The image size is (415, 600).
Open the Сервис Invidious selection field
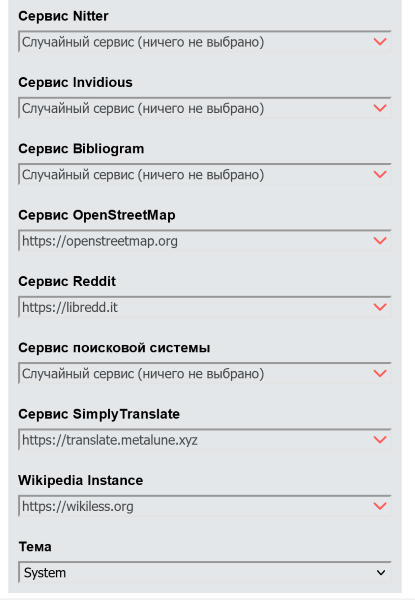[205, 108]
